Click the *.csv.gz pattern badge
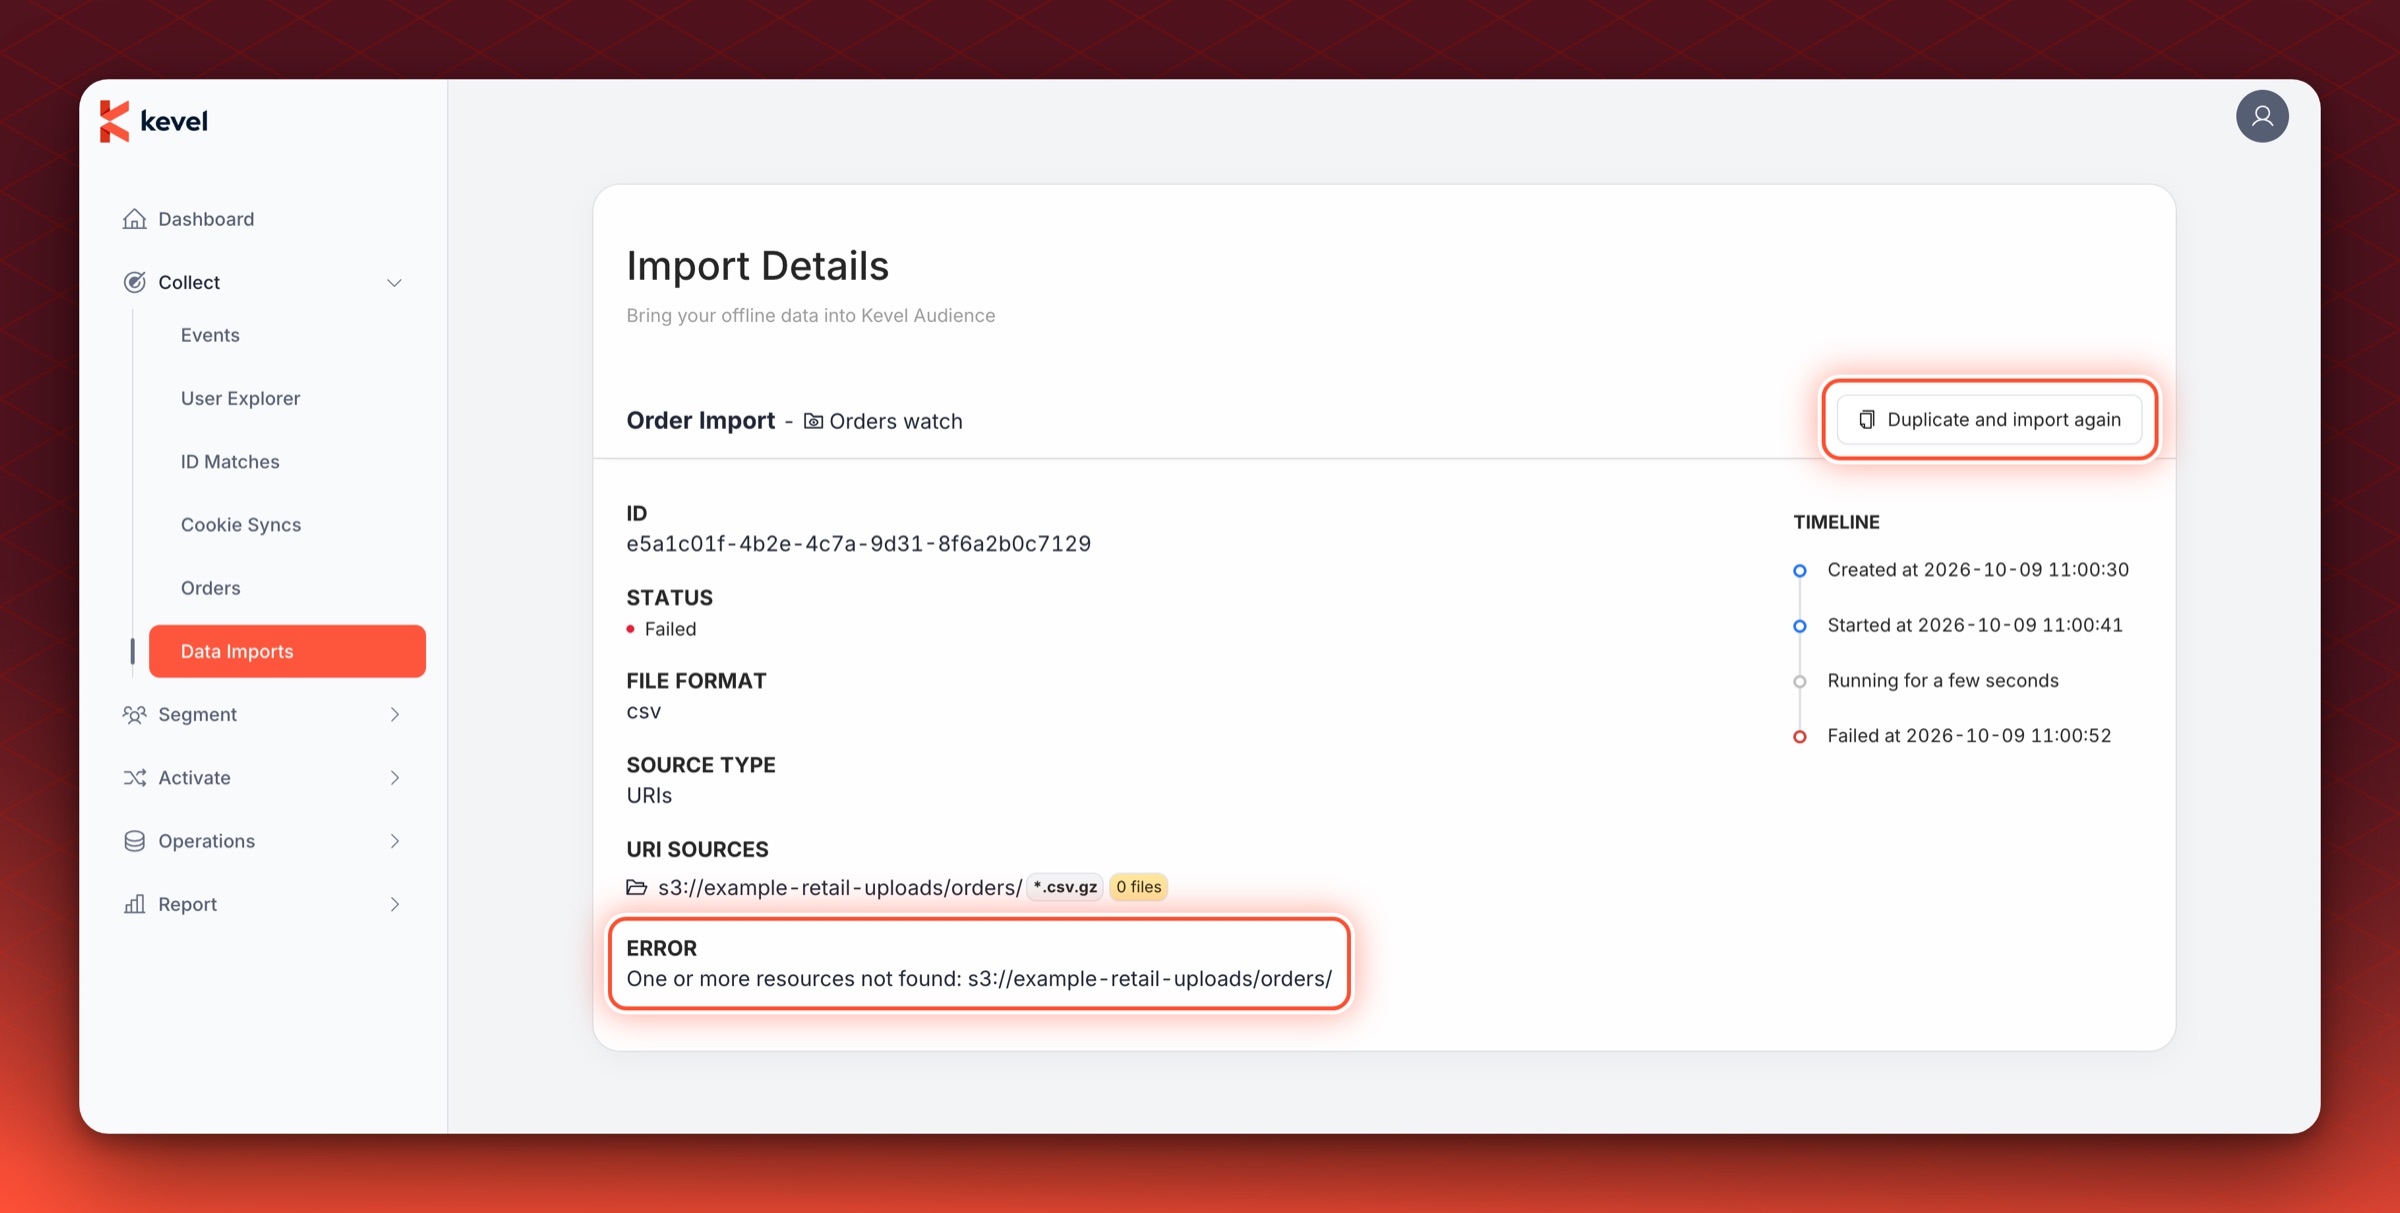 [x=1065, y=887]
